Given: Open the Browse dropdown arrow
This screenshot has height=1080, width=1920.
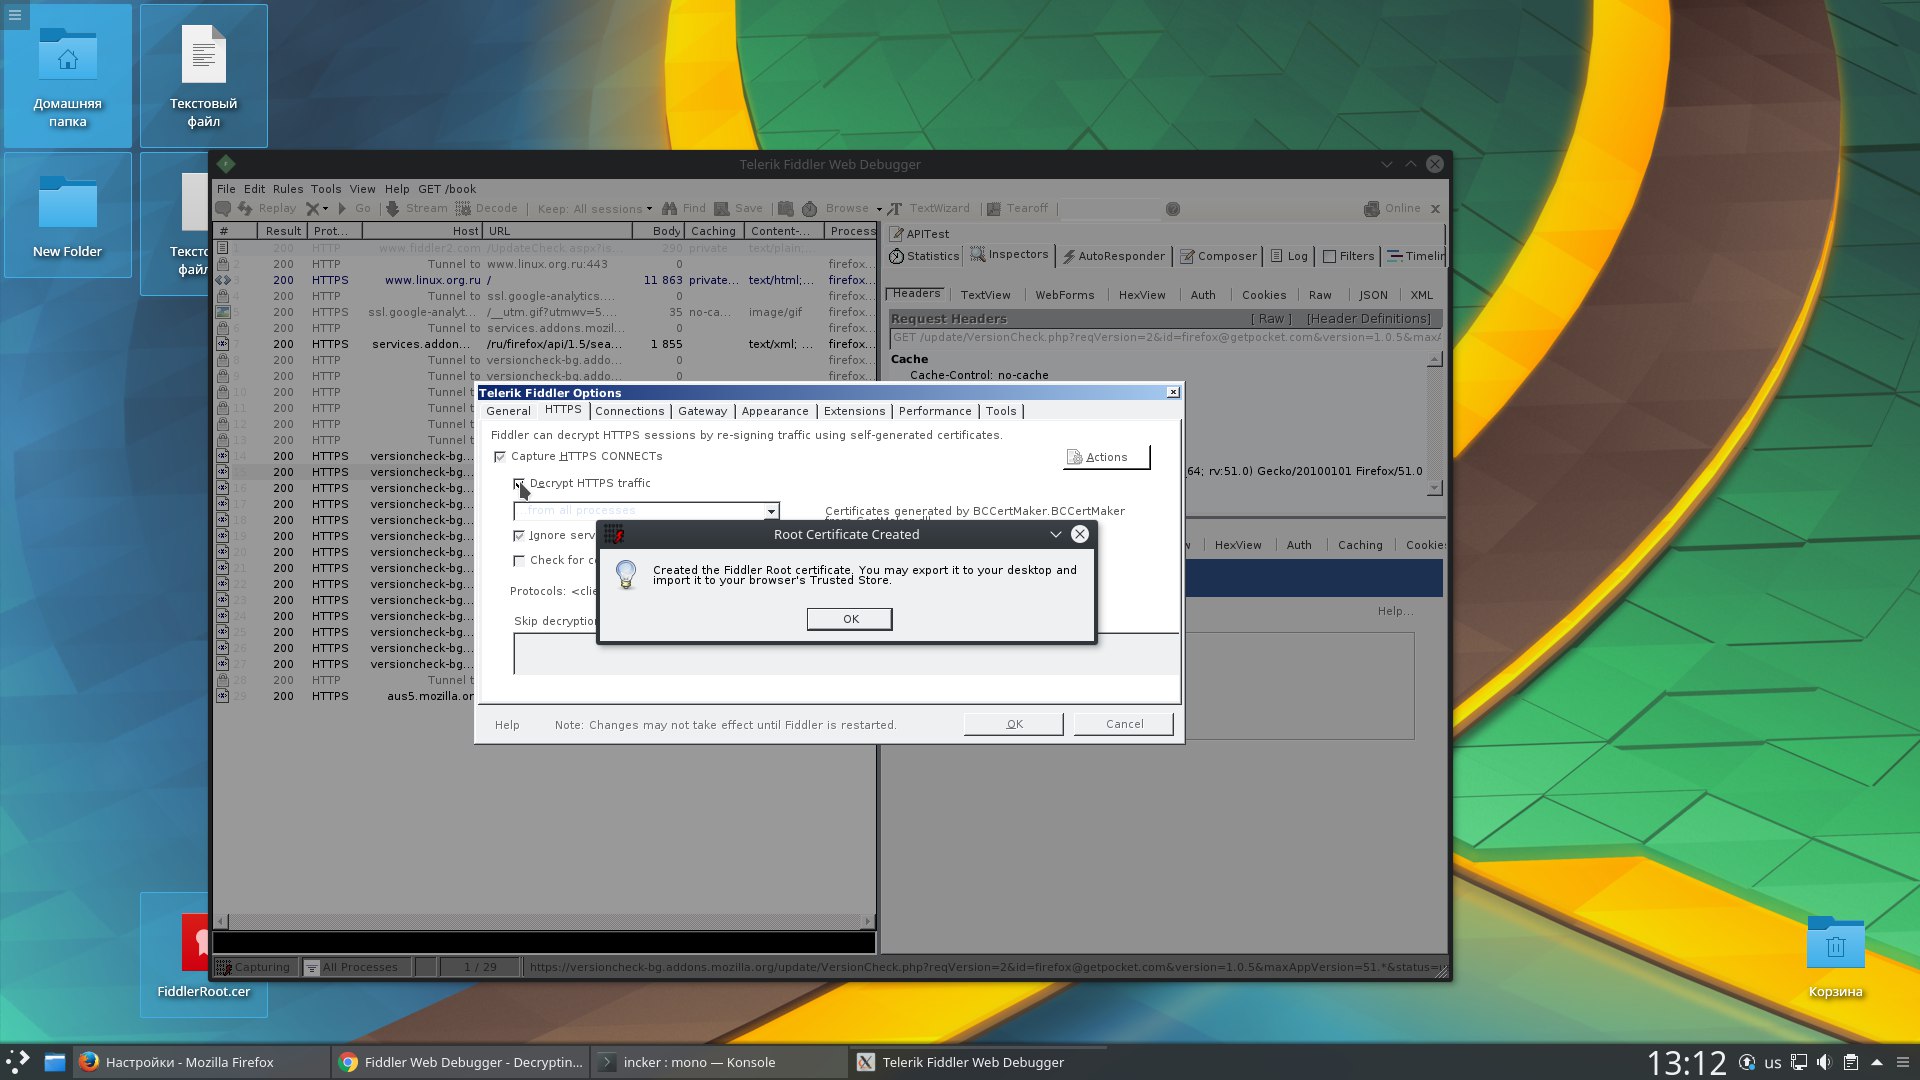Looking at the screenshot, I should tap(880, 210).
